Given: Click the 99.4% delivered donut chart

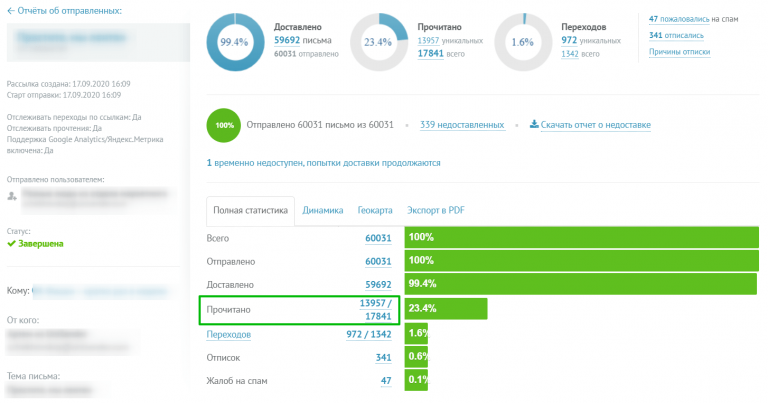Looking at the screenshot, I should tap(235, 42).
